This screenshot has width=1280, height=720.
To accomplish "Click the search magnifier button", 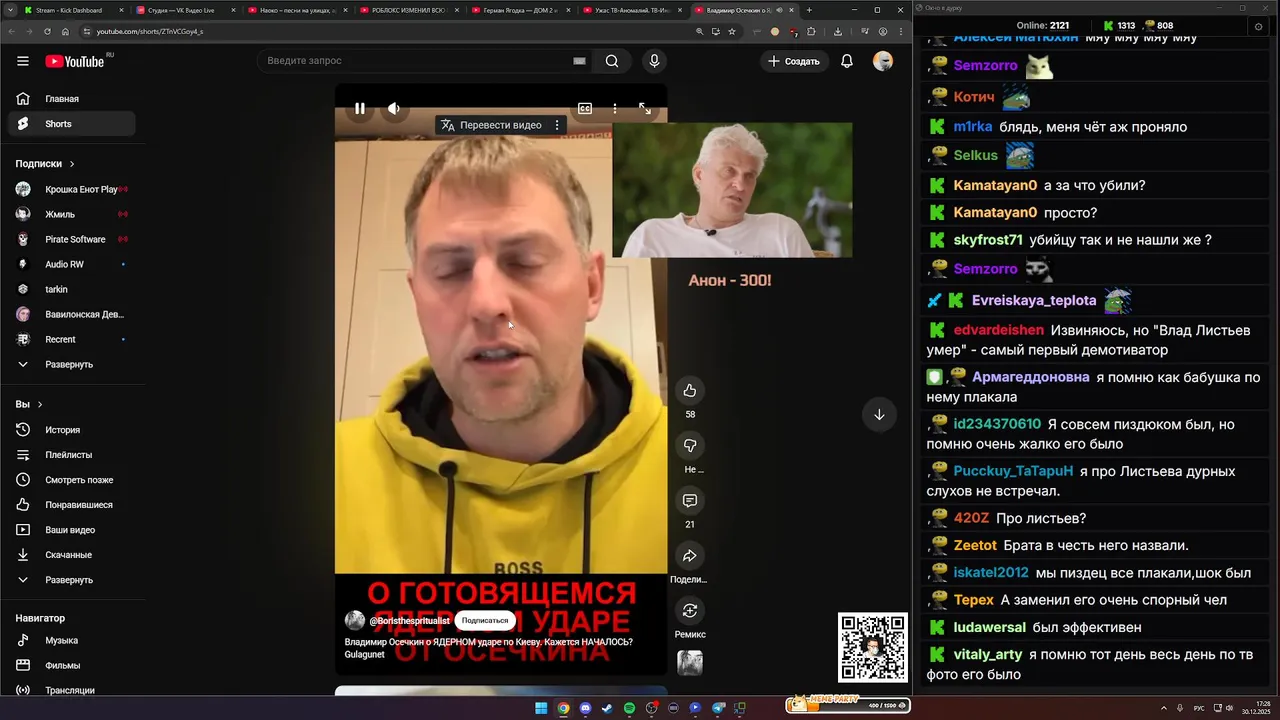I will [612, 61].
